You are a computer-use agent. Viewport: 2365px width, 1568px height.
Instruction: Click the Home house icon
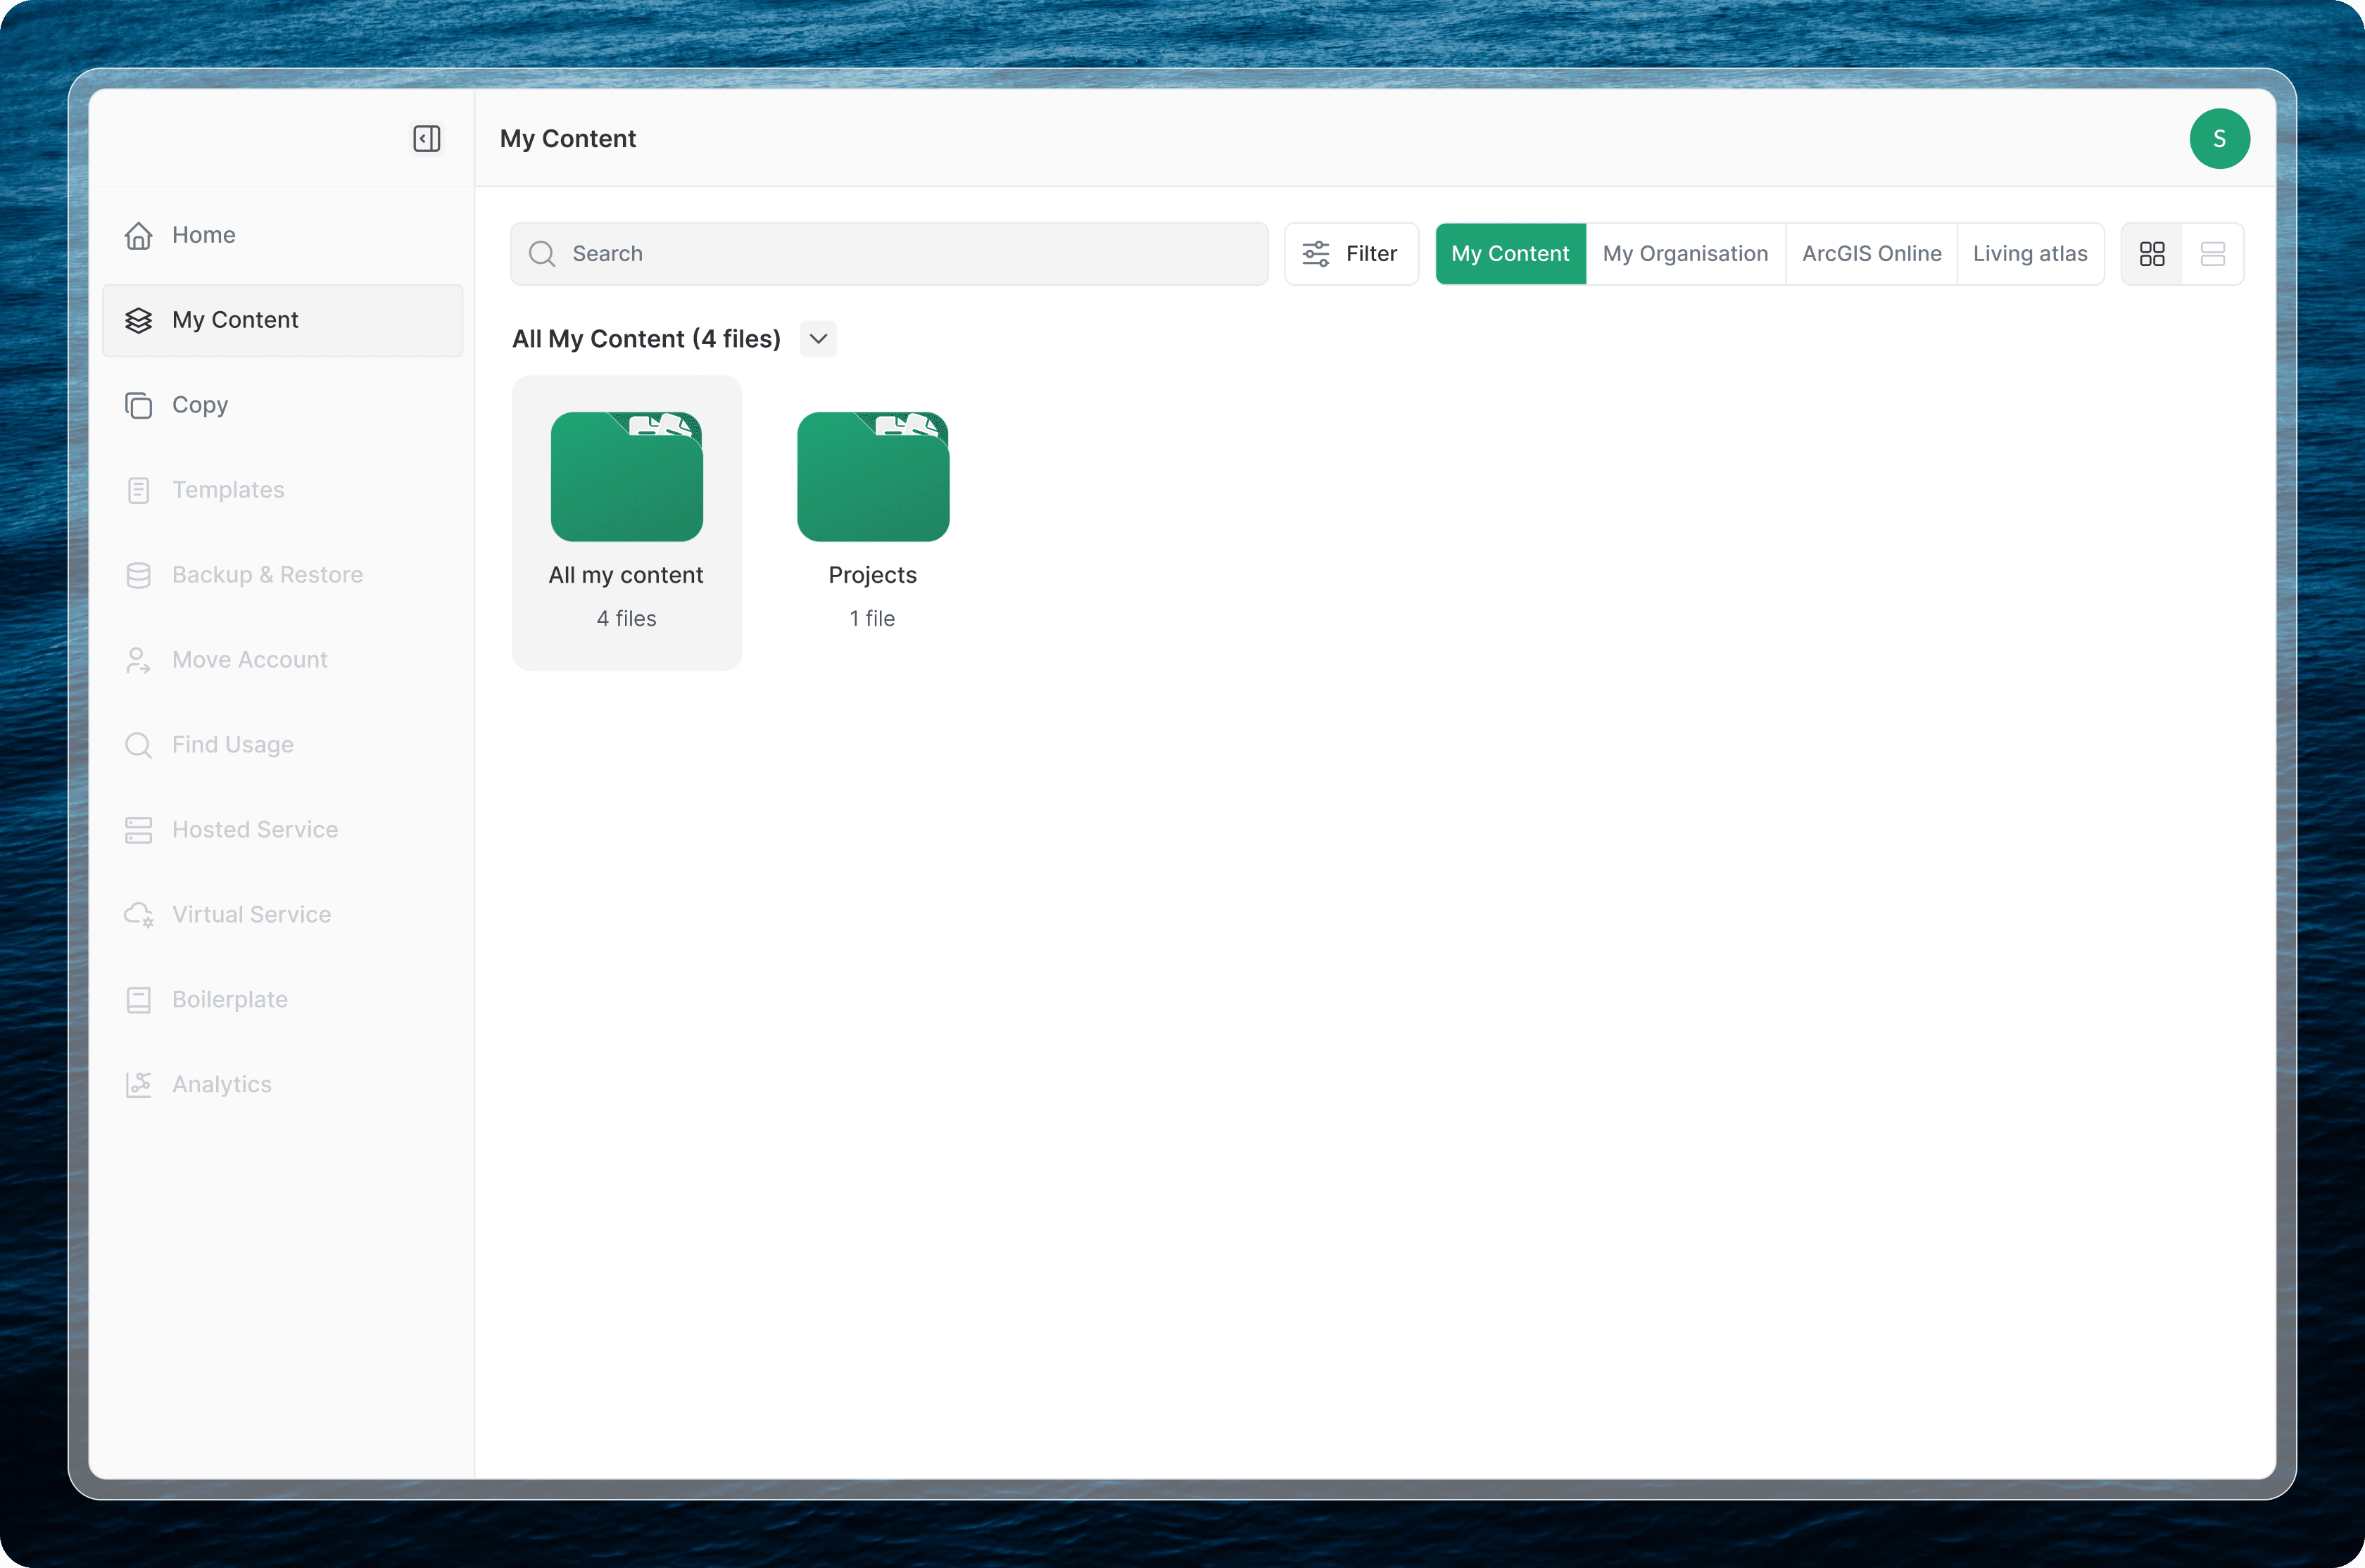click(x=139, y=235)
